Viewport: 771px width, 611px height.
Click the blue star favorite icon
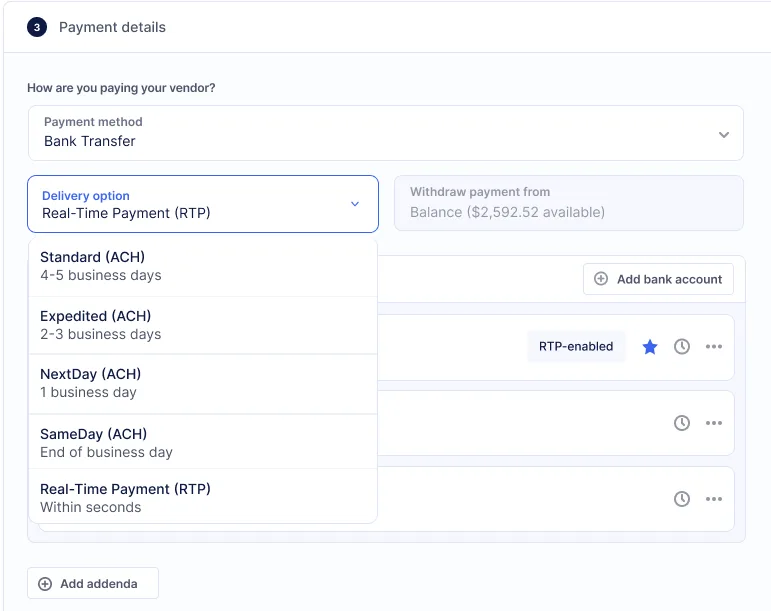[x=650, y=347]
